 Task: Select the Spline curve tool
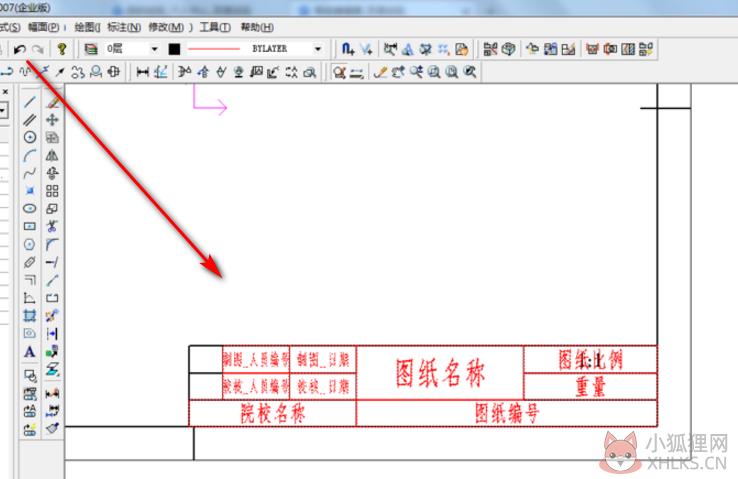pos(30,173)
